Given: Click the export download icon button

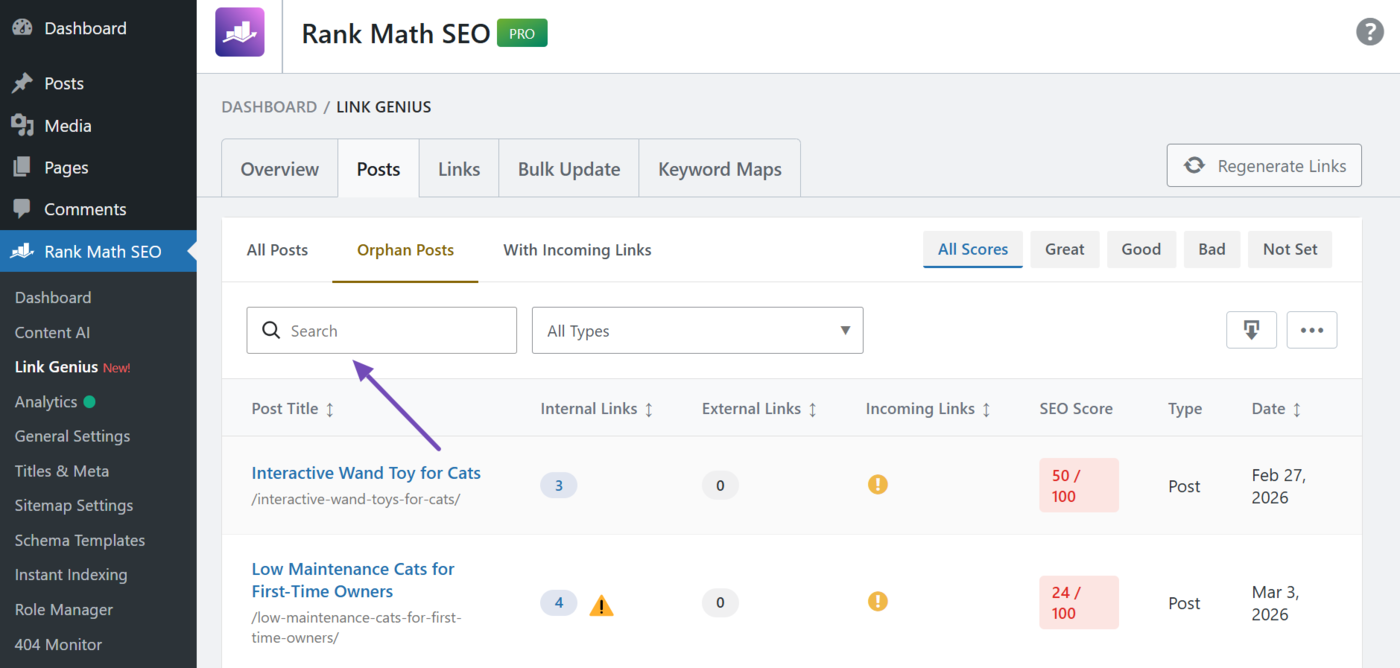Looking at the screenshot, I should pyautogui.click(x=1251, y=330).
